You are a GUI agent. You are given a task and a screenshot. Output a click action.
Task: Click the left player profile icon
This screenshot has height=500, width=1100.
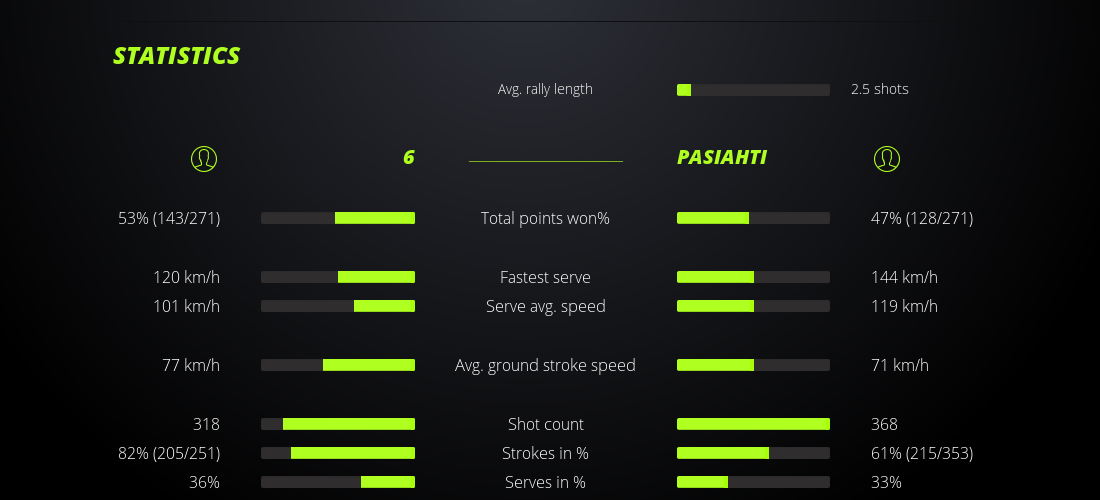204,158
